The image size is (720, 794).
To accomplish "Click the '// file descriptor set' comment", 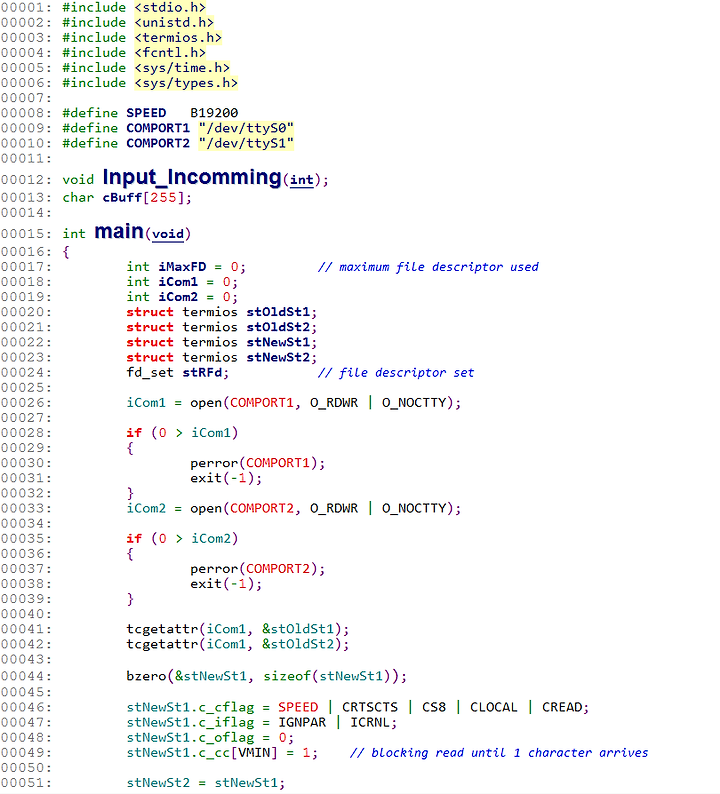I will 396,373.
